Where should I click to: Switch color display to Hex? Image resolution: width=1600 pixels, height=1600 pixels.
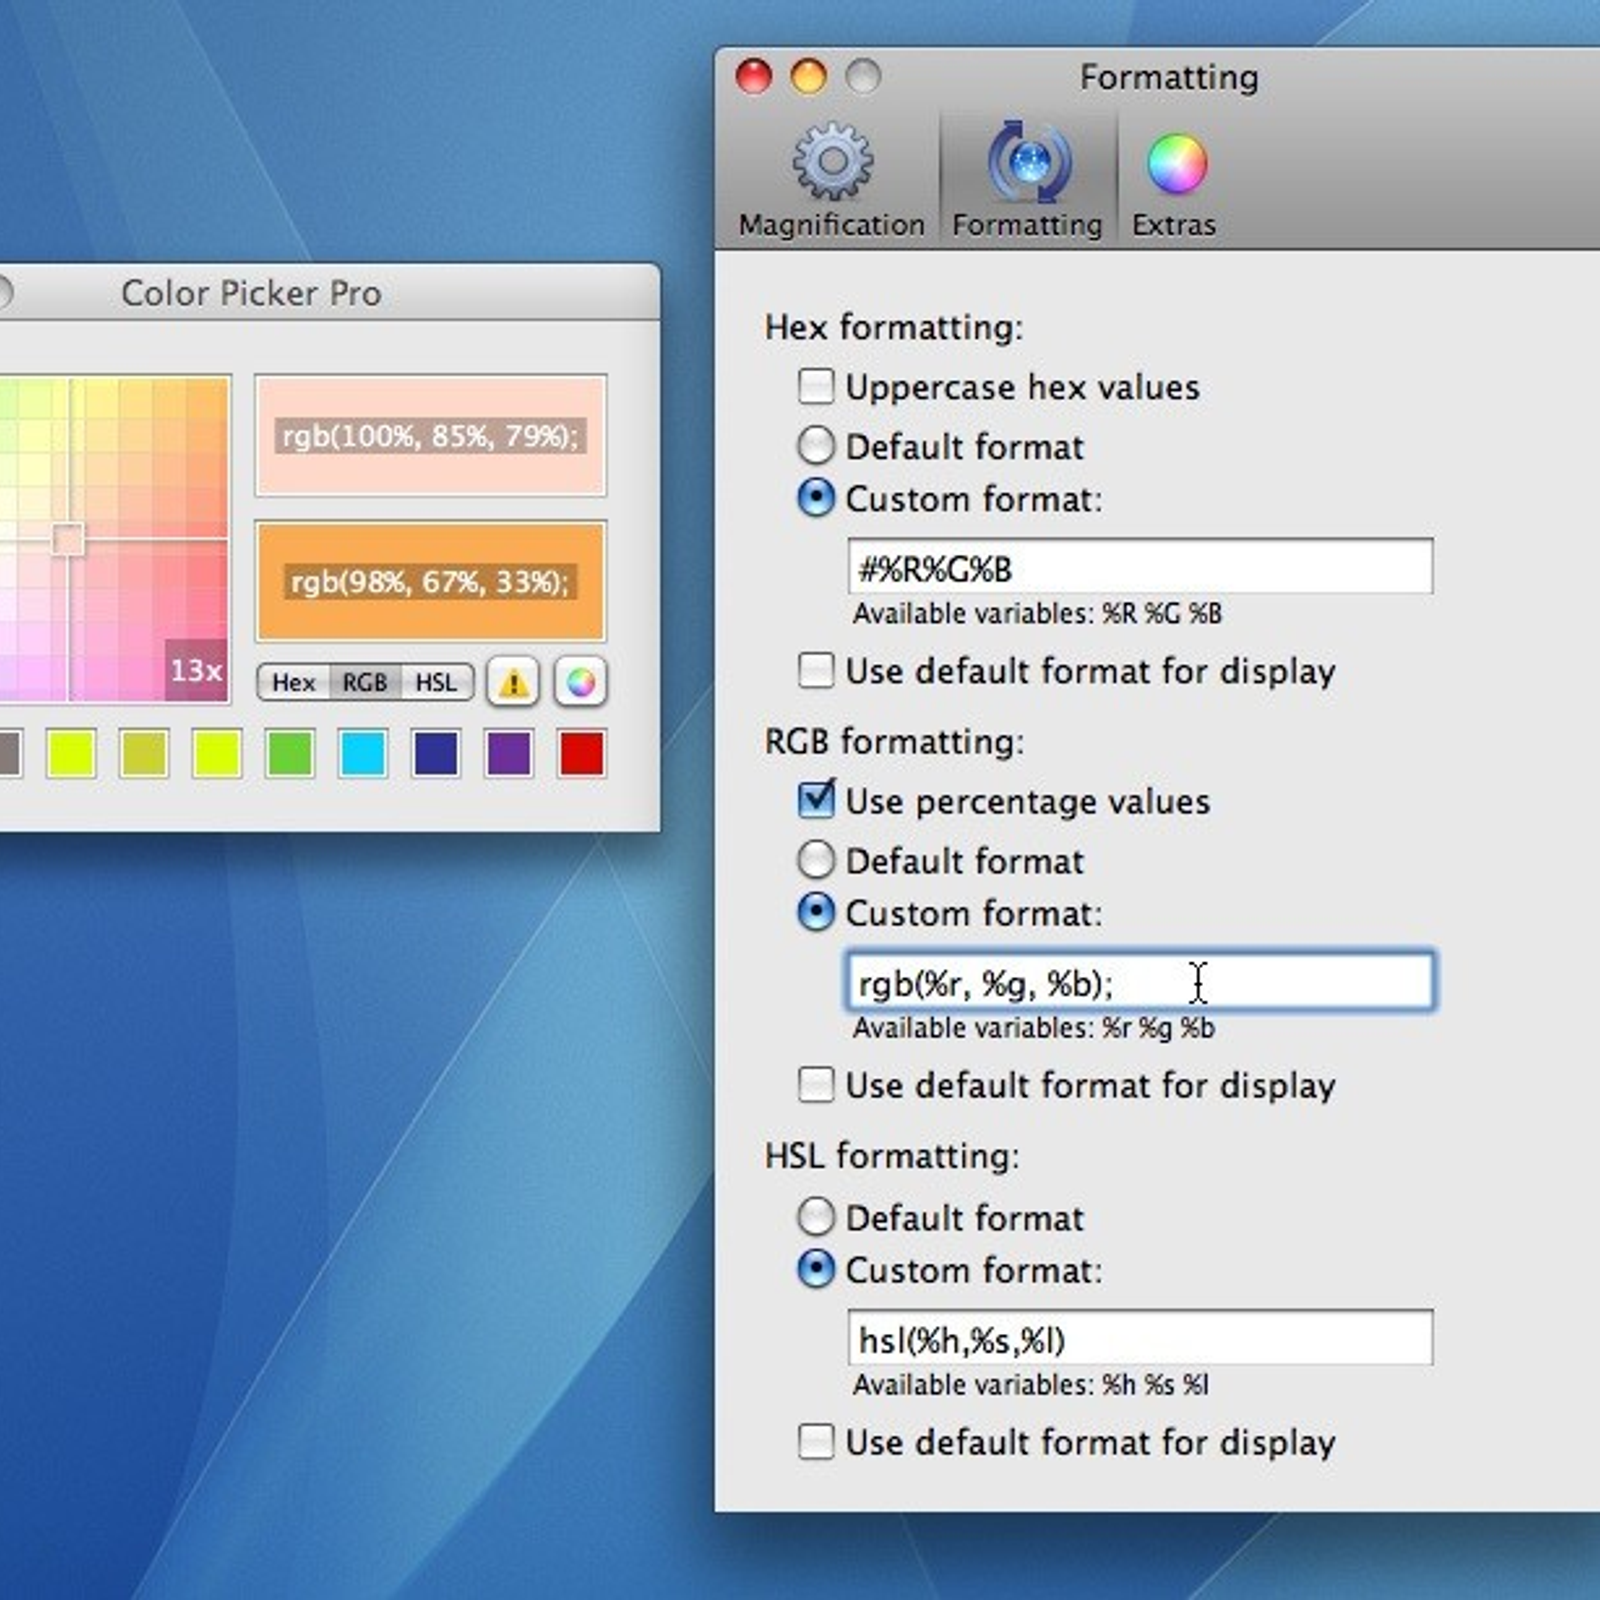click(293, 682)
